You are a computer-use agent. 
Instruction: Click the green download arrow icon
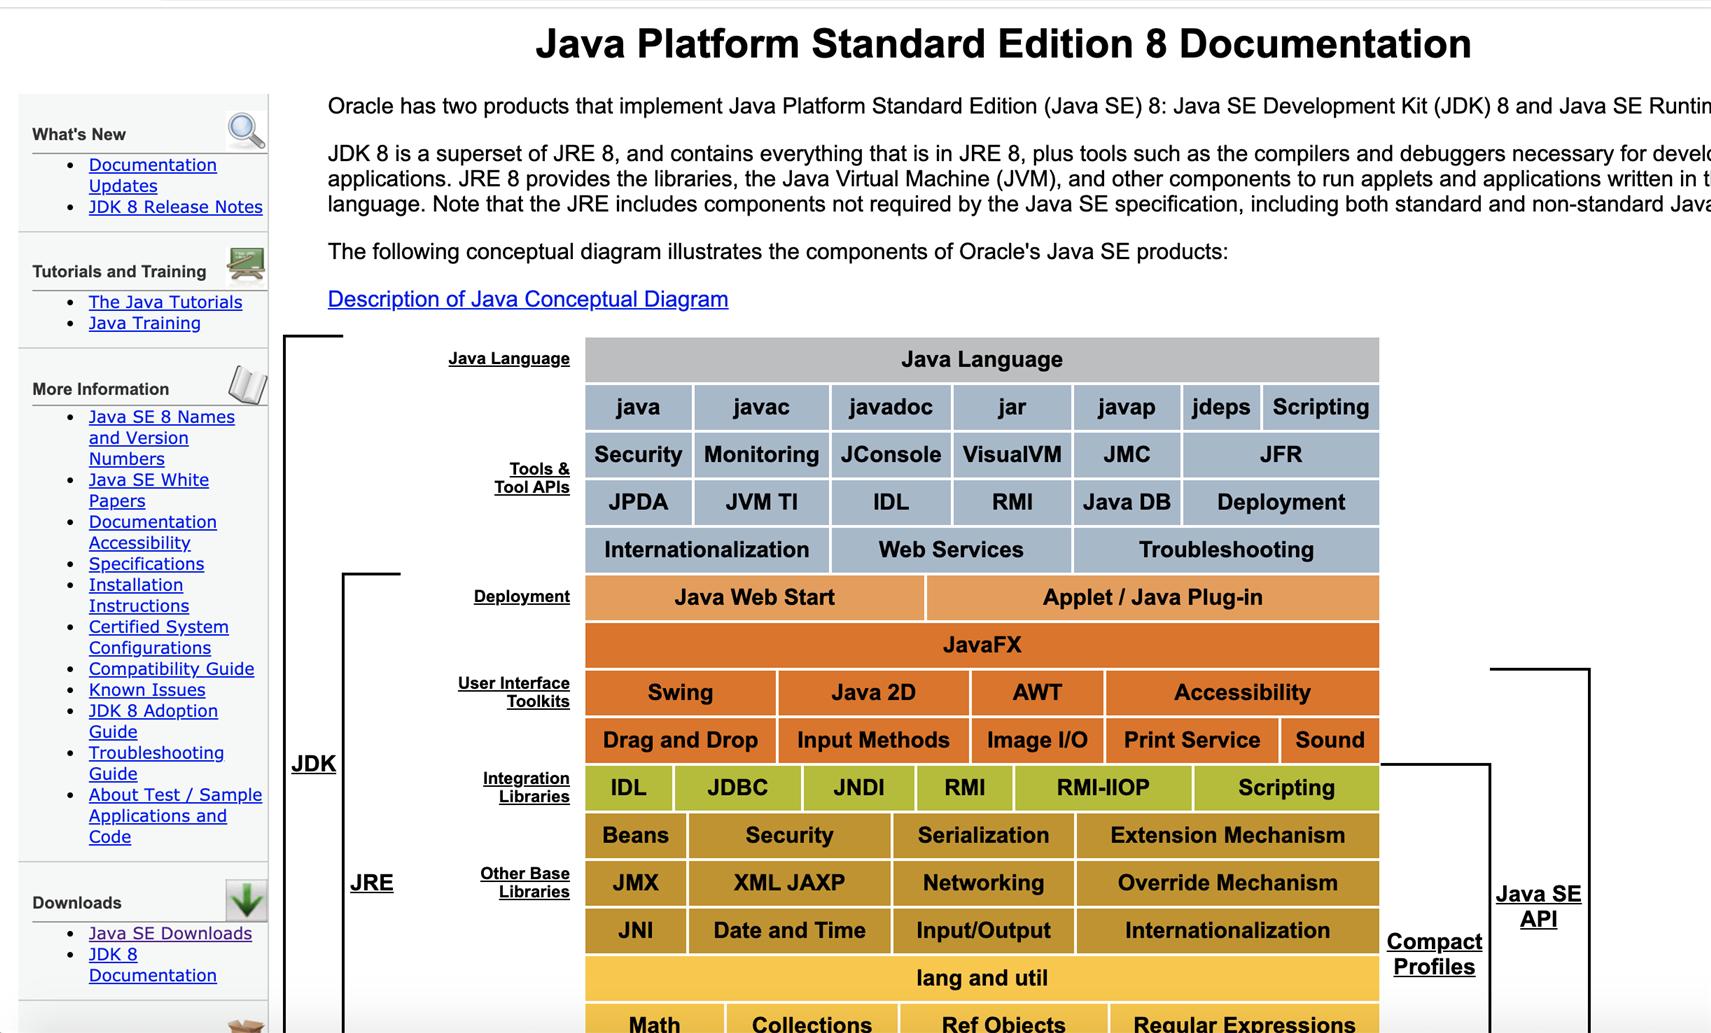246,900
